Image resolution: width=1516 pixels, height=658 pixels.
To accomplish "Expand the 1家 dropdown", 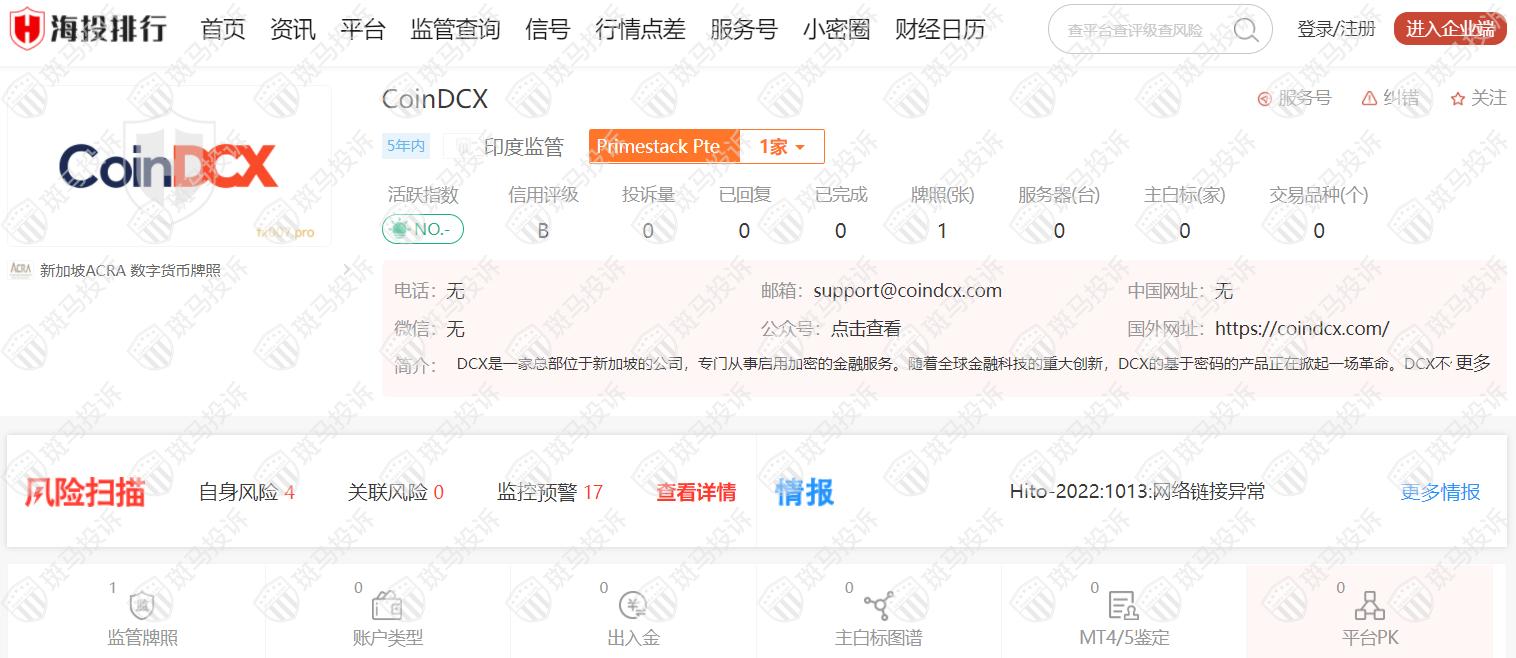I will pos(781,147).
